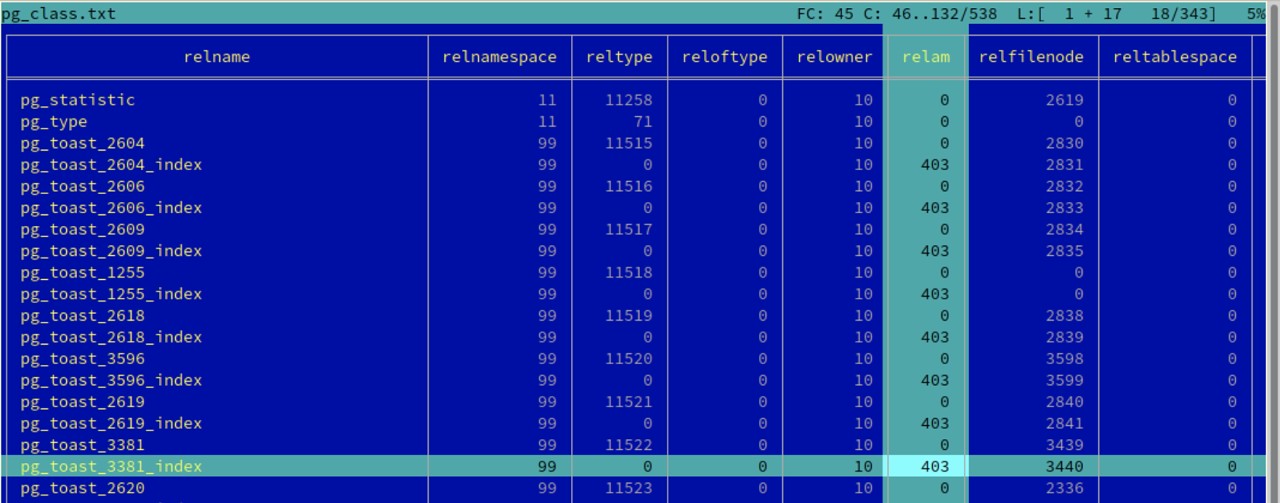Select the relfilenode column header
1280x503 pixels.
(1031, 57)
